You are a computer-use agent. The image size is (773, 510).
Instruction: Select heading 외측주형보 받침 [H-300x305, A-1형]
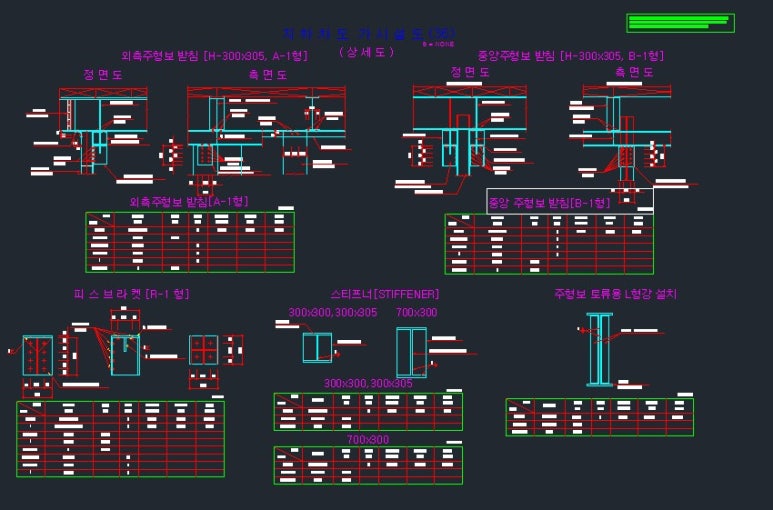click(x=214, y=56)
